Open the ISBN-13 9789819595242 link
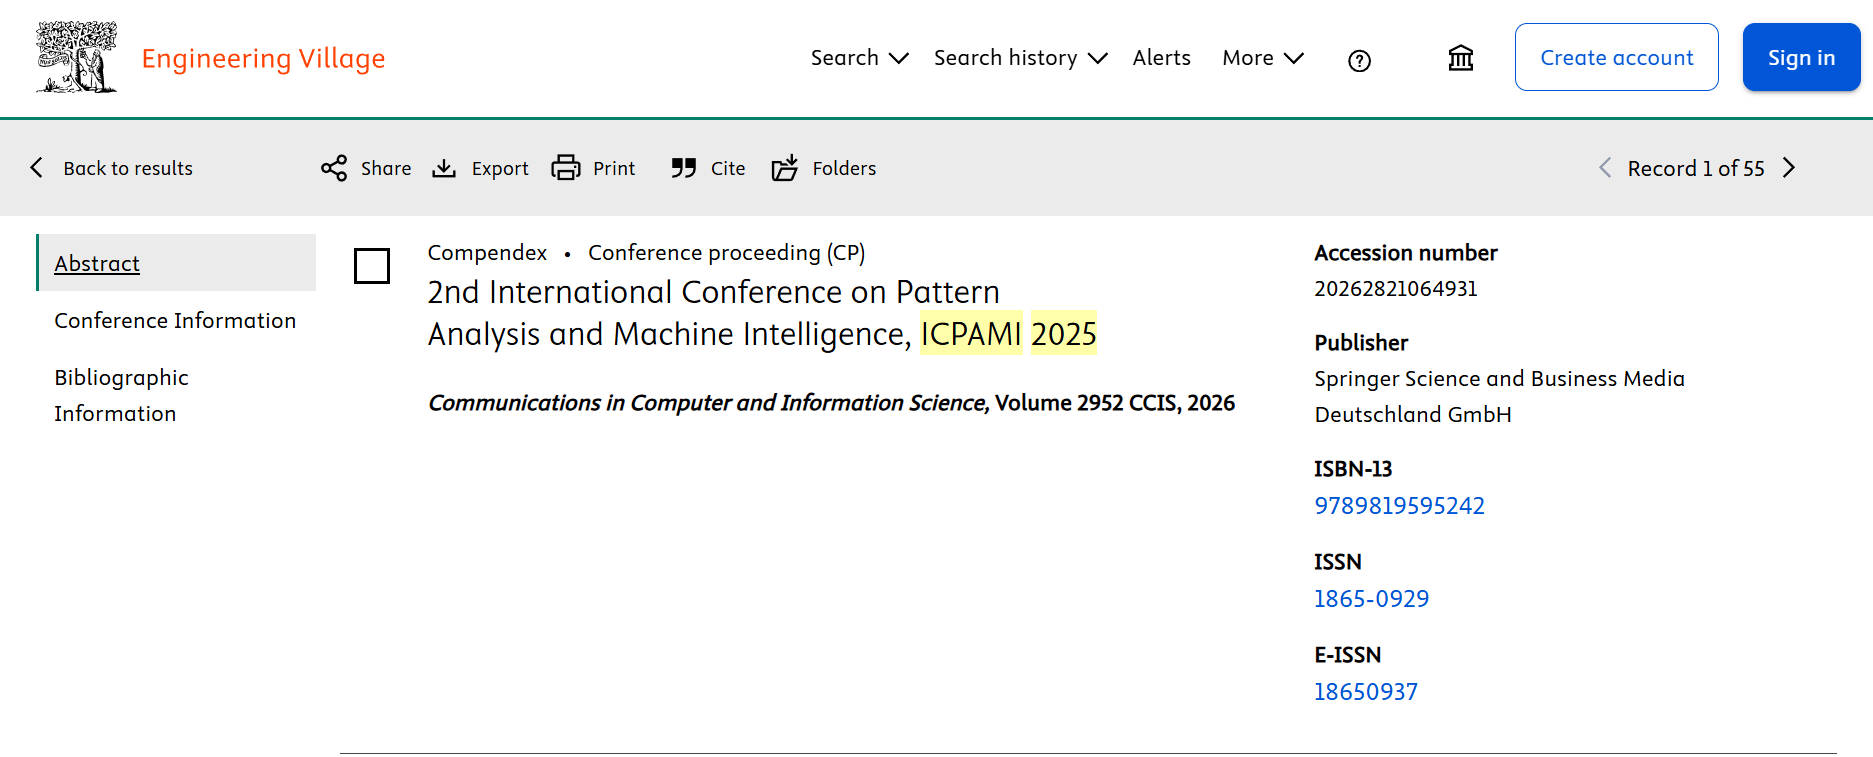This screenshot has width=1873, height=757. 1399,506
